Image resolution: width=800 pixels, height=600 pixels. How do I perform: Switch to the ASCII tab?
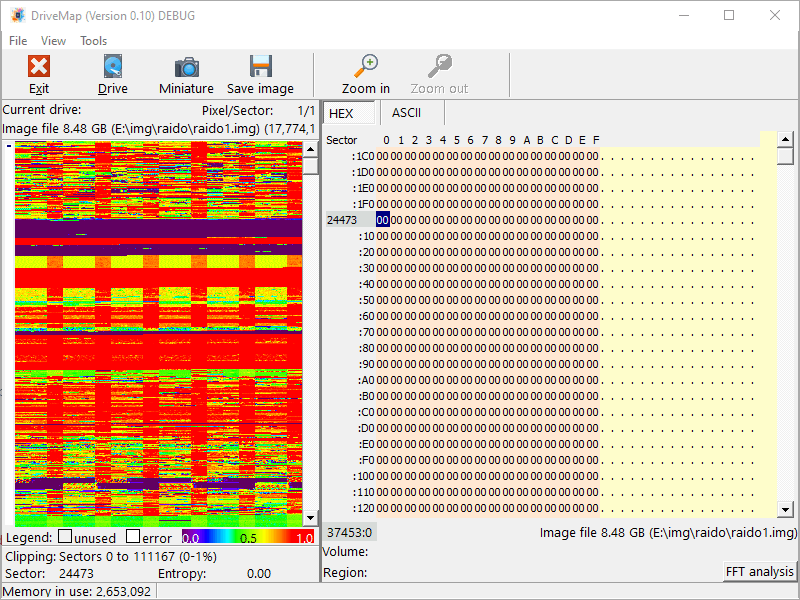pyautogui.click(x=406, y=113)
